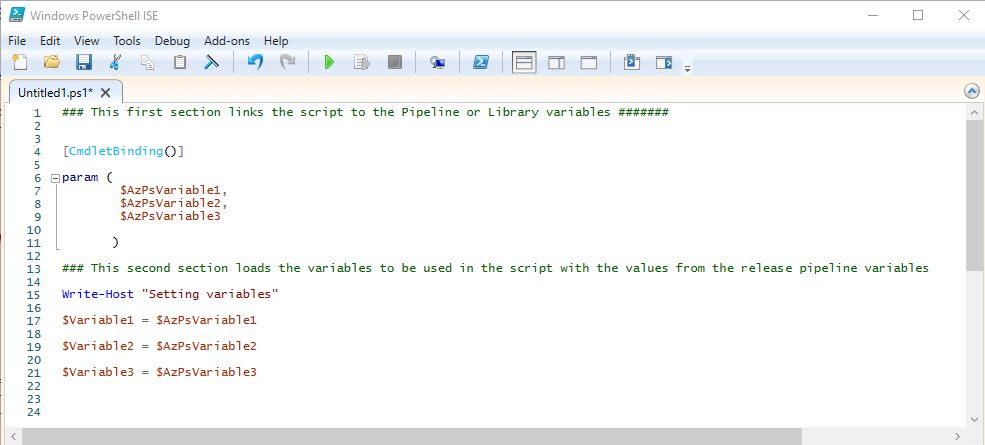The image size is (985, 445).
Task: Clear the console pane icon
Action: [x=211, y=62]
